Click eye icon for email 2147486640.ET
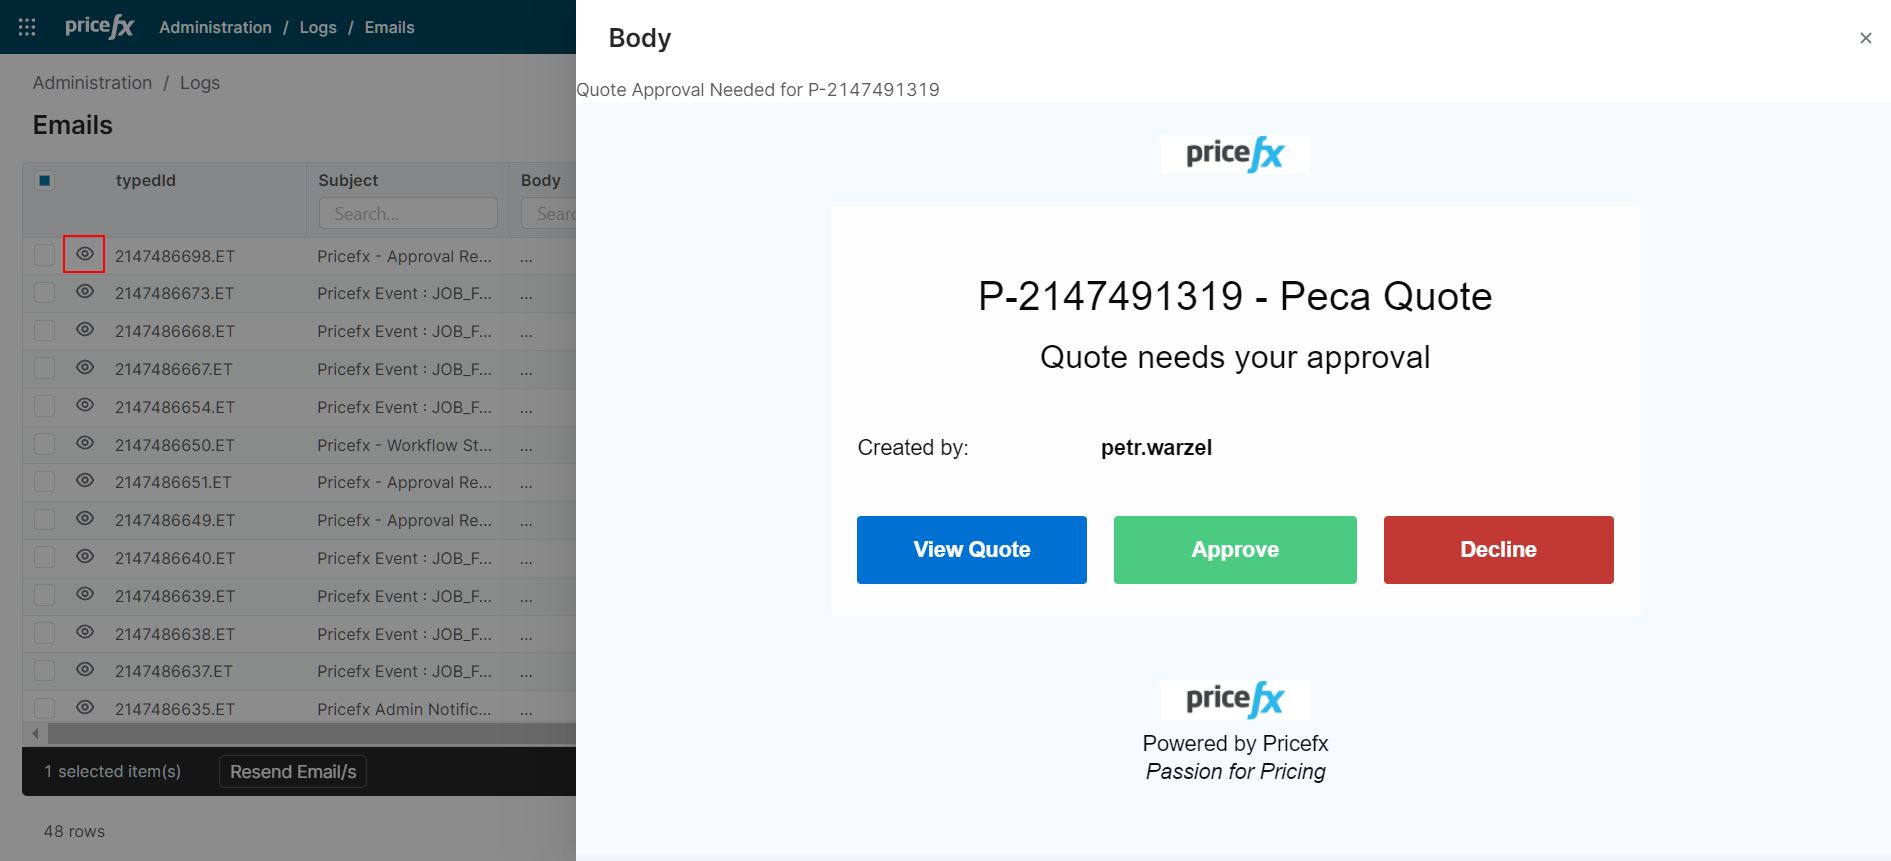This screenshot has height=861, width=1891. point(85,557)
